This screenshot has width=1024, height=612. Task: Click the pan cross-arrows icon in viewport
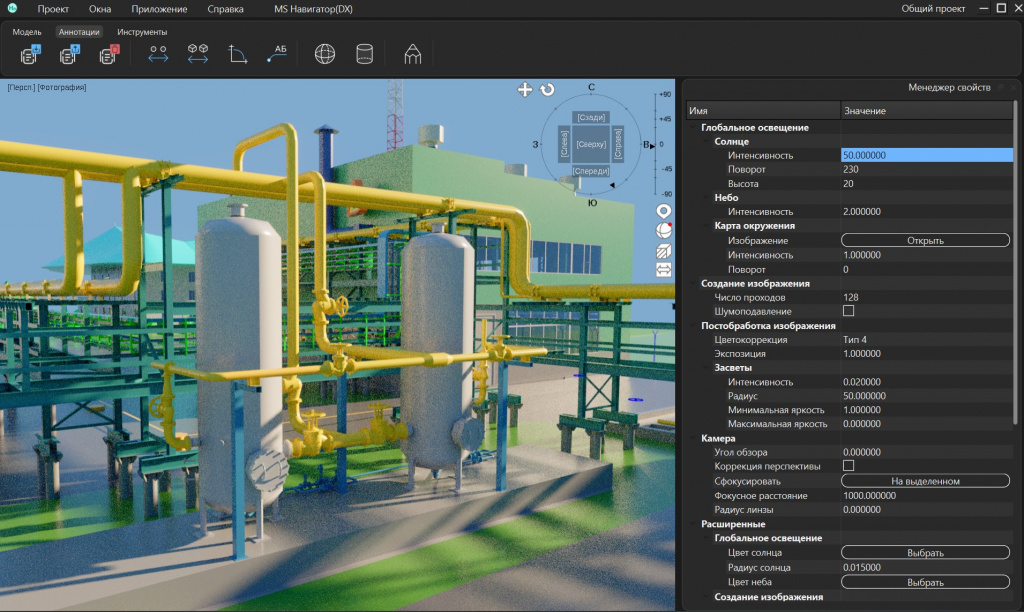pos(525,89)
